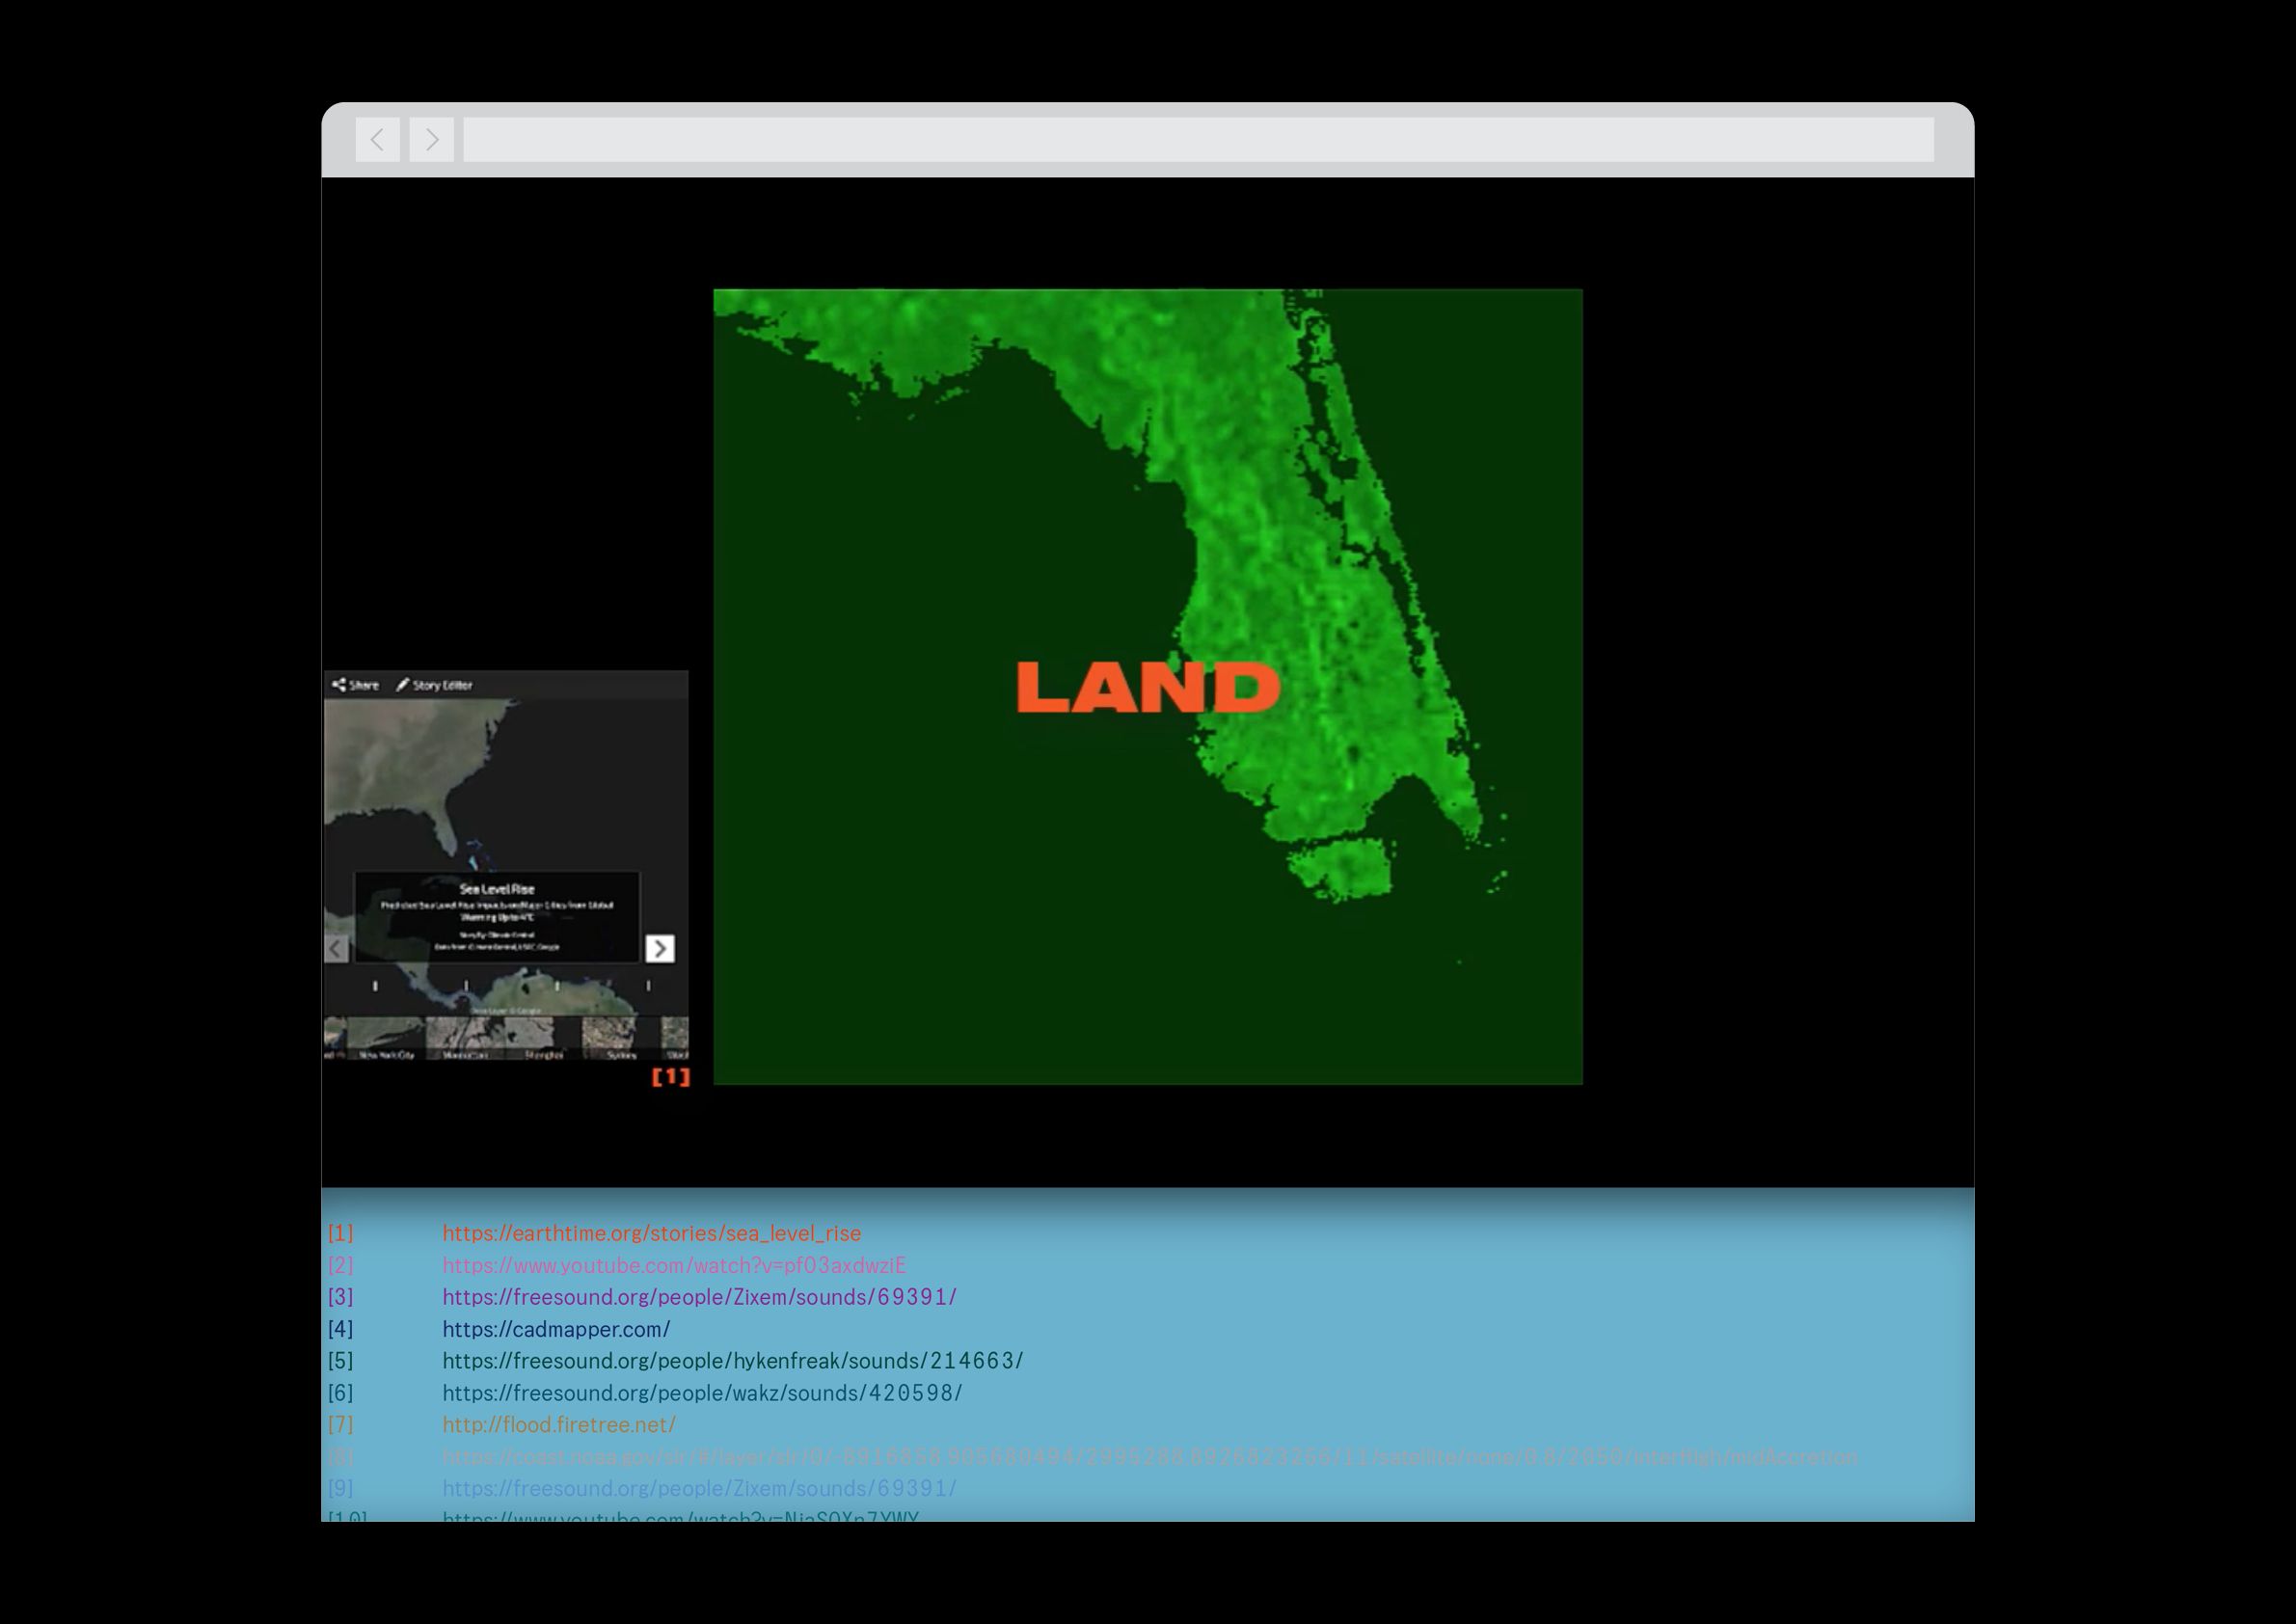
Task: Go back with the browser back arrow
Action: point(378,140)
